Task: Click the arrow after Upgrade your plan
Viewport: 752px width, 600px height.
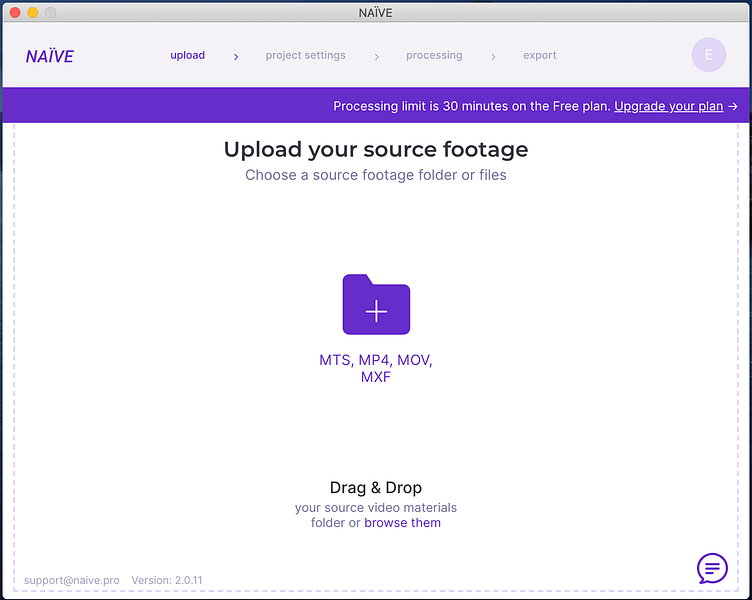Action: tap(733, 106)
